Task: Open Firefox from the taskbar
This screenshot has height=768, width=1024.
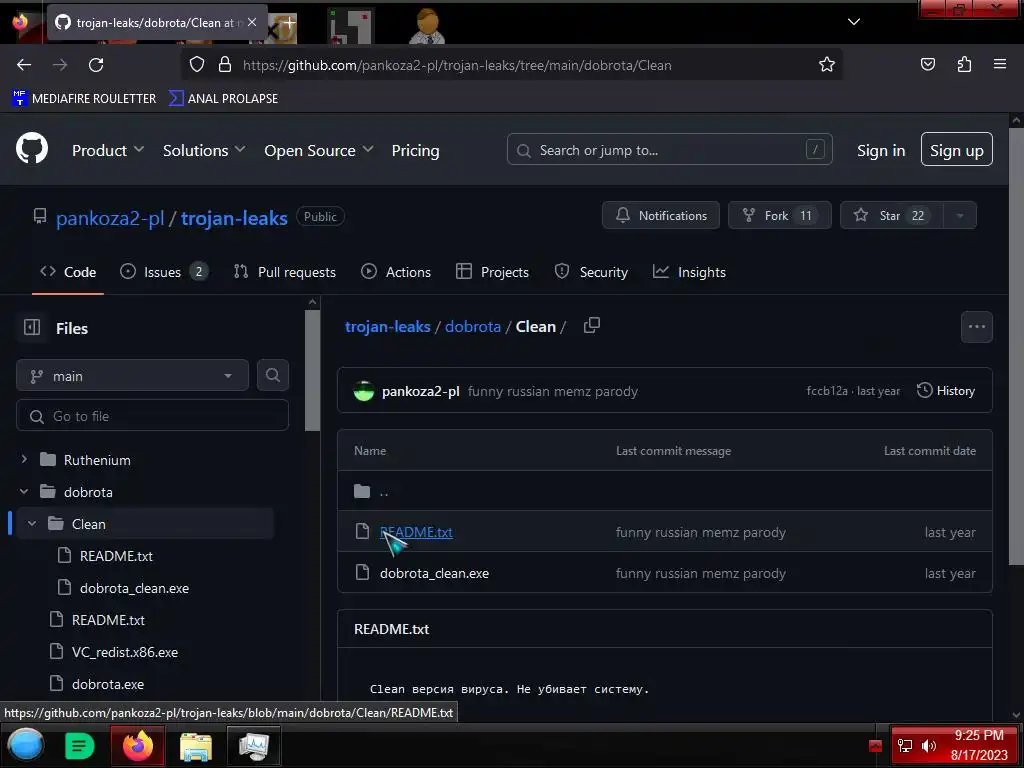Action: [x=138, y=745]
